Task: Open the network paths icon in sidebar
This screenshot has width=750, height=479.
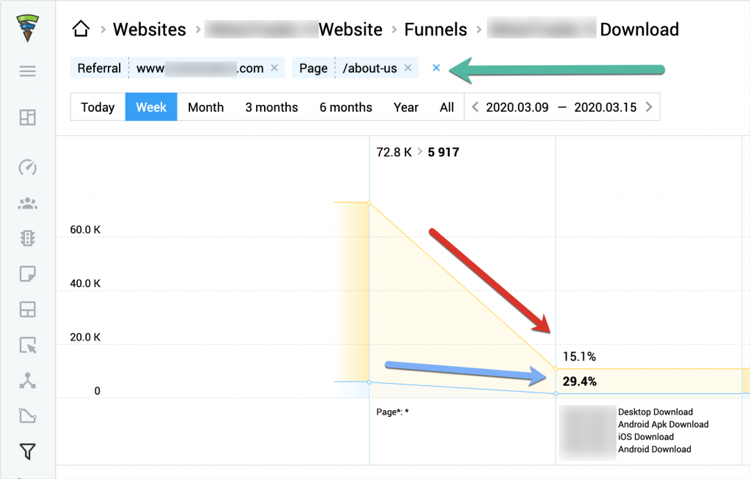Action: pyautogui.click(x=28, y=381)
